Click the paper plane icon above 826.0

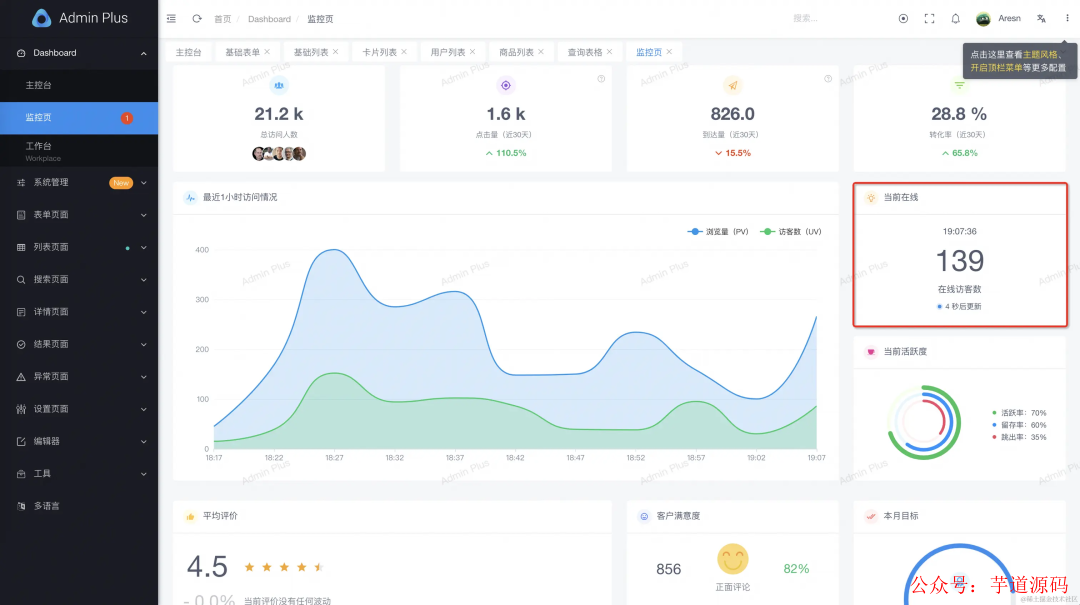tap(733, 85)
